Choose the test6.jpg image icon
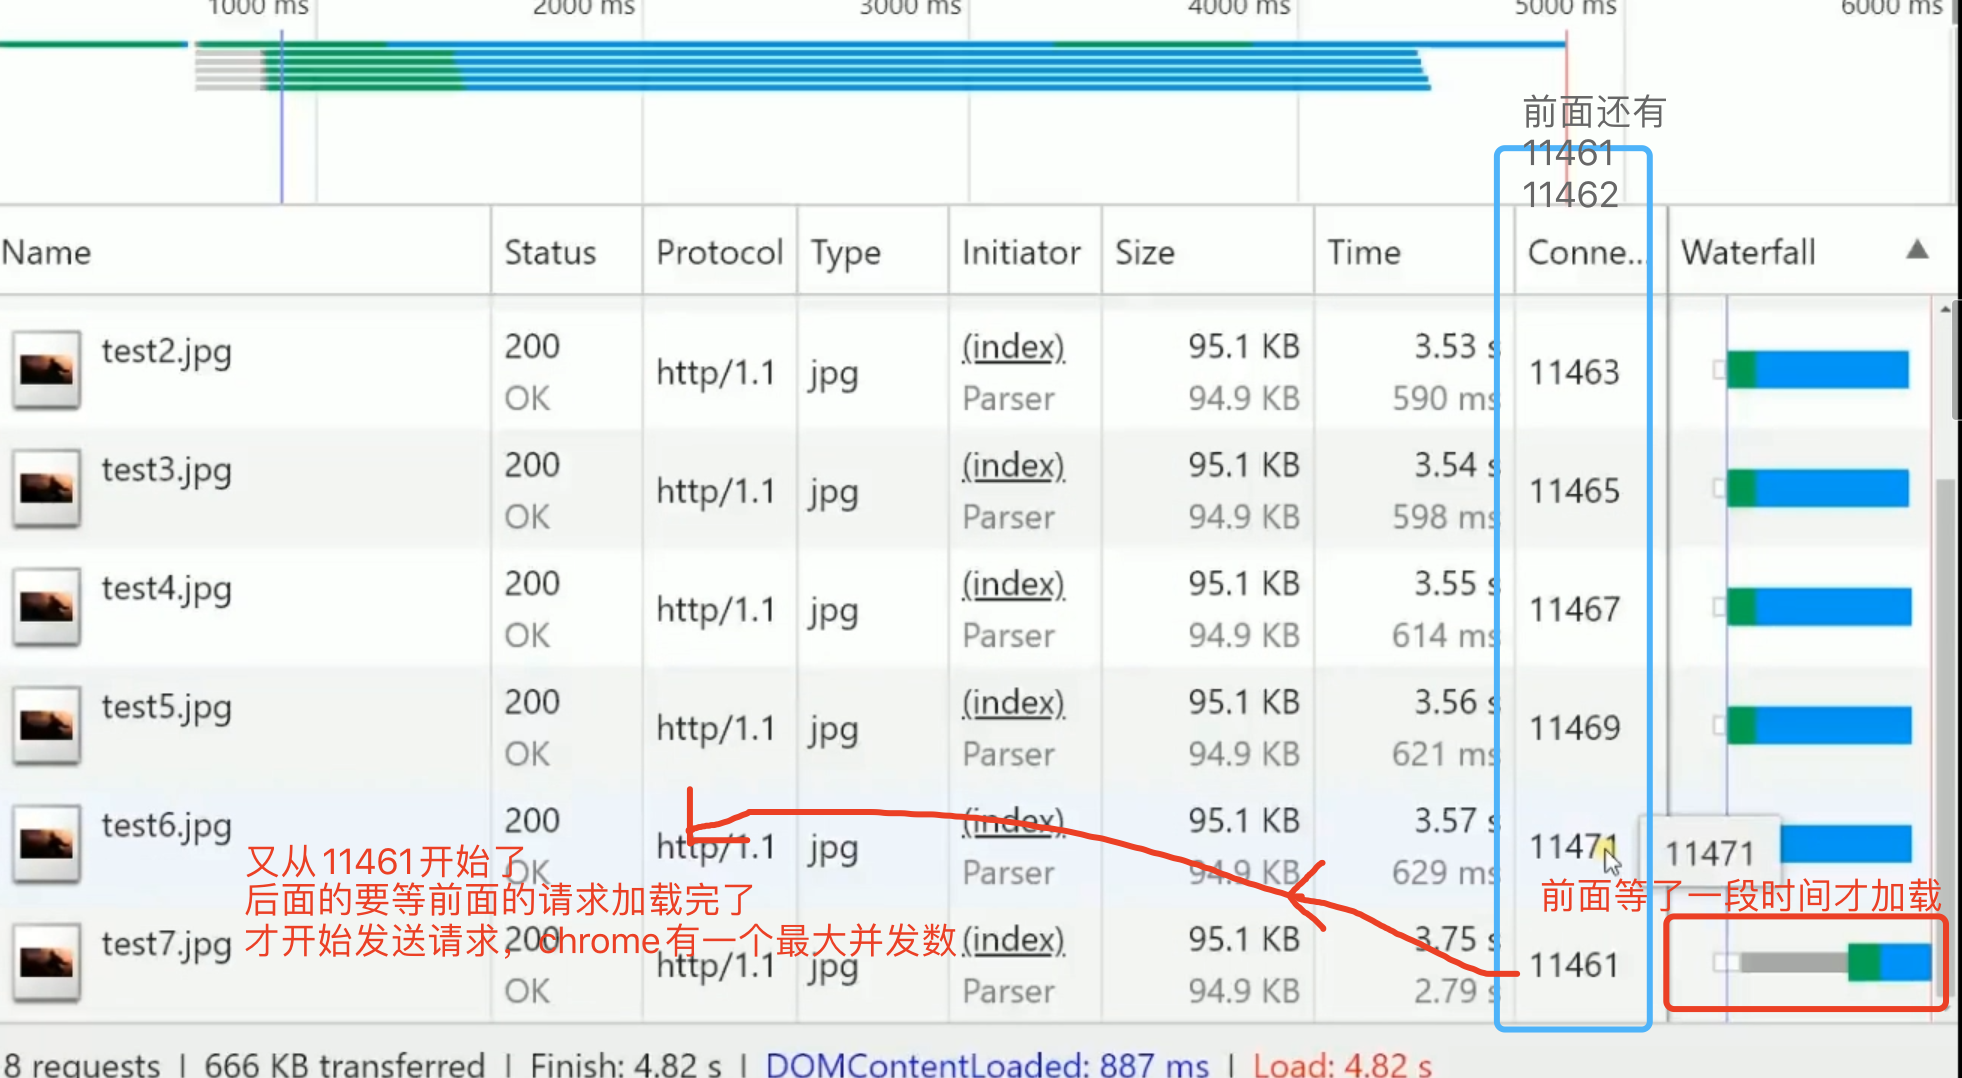 46,844
